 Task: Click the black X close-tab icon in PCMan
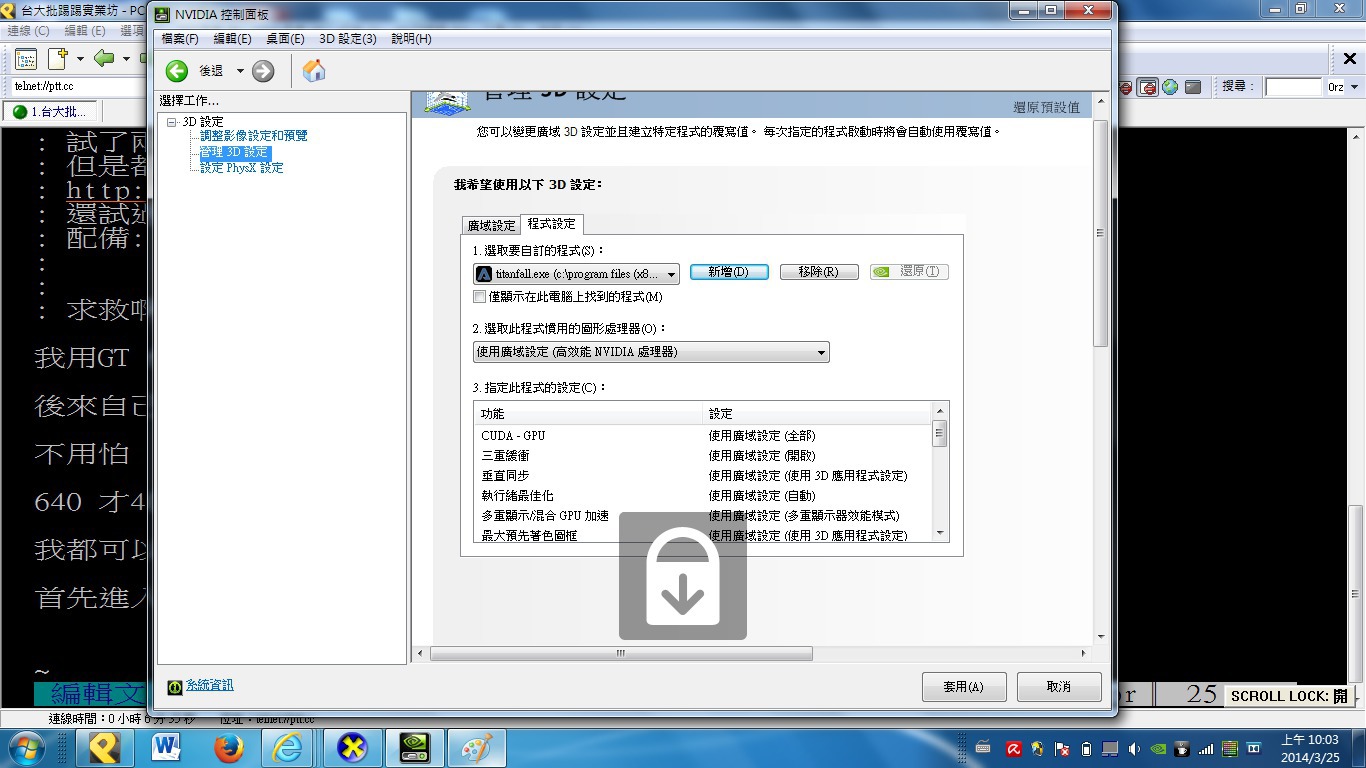click(x=1349, y=59)
